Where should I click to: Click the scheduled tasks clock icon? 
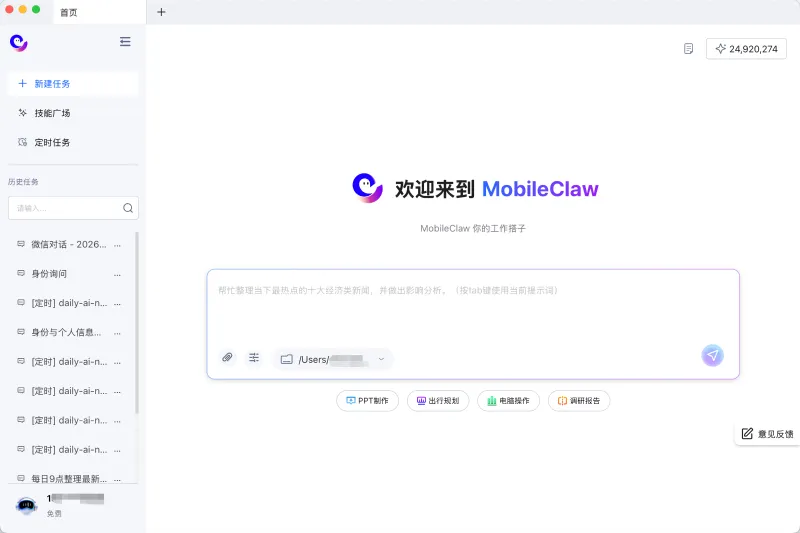pos(22,142)
